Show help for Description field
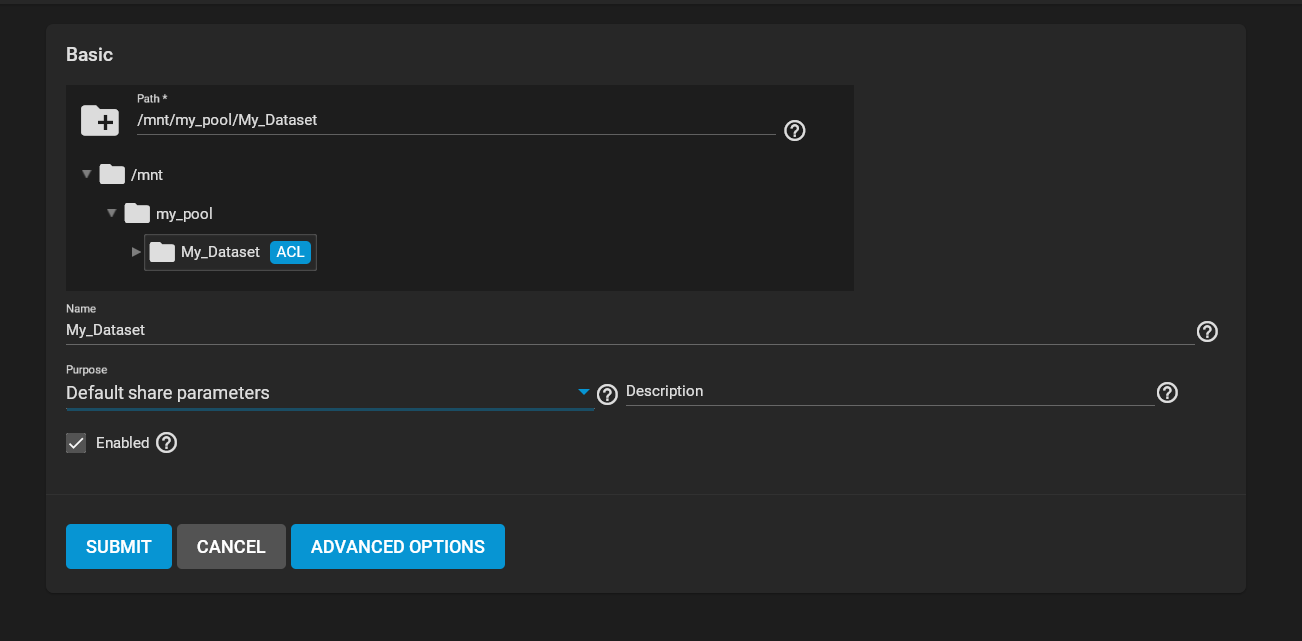 pos(1167,393)
